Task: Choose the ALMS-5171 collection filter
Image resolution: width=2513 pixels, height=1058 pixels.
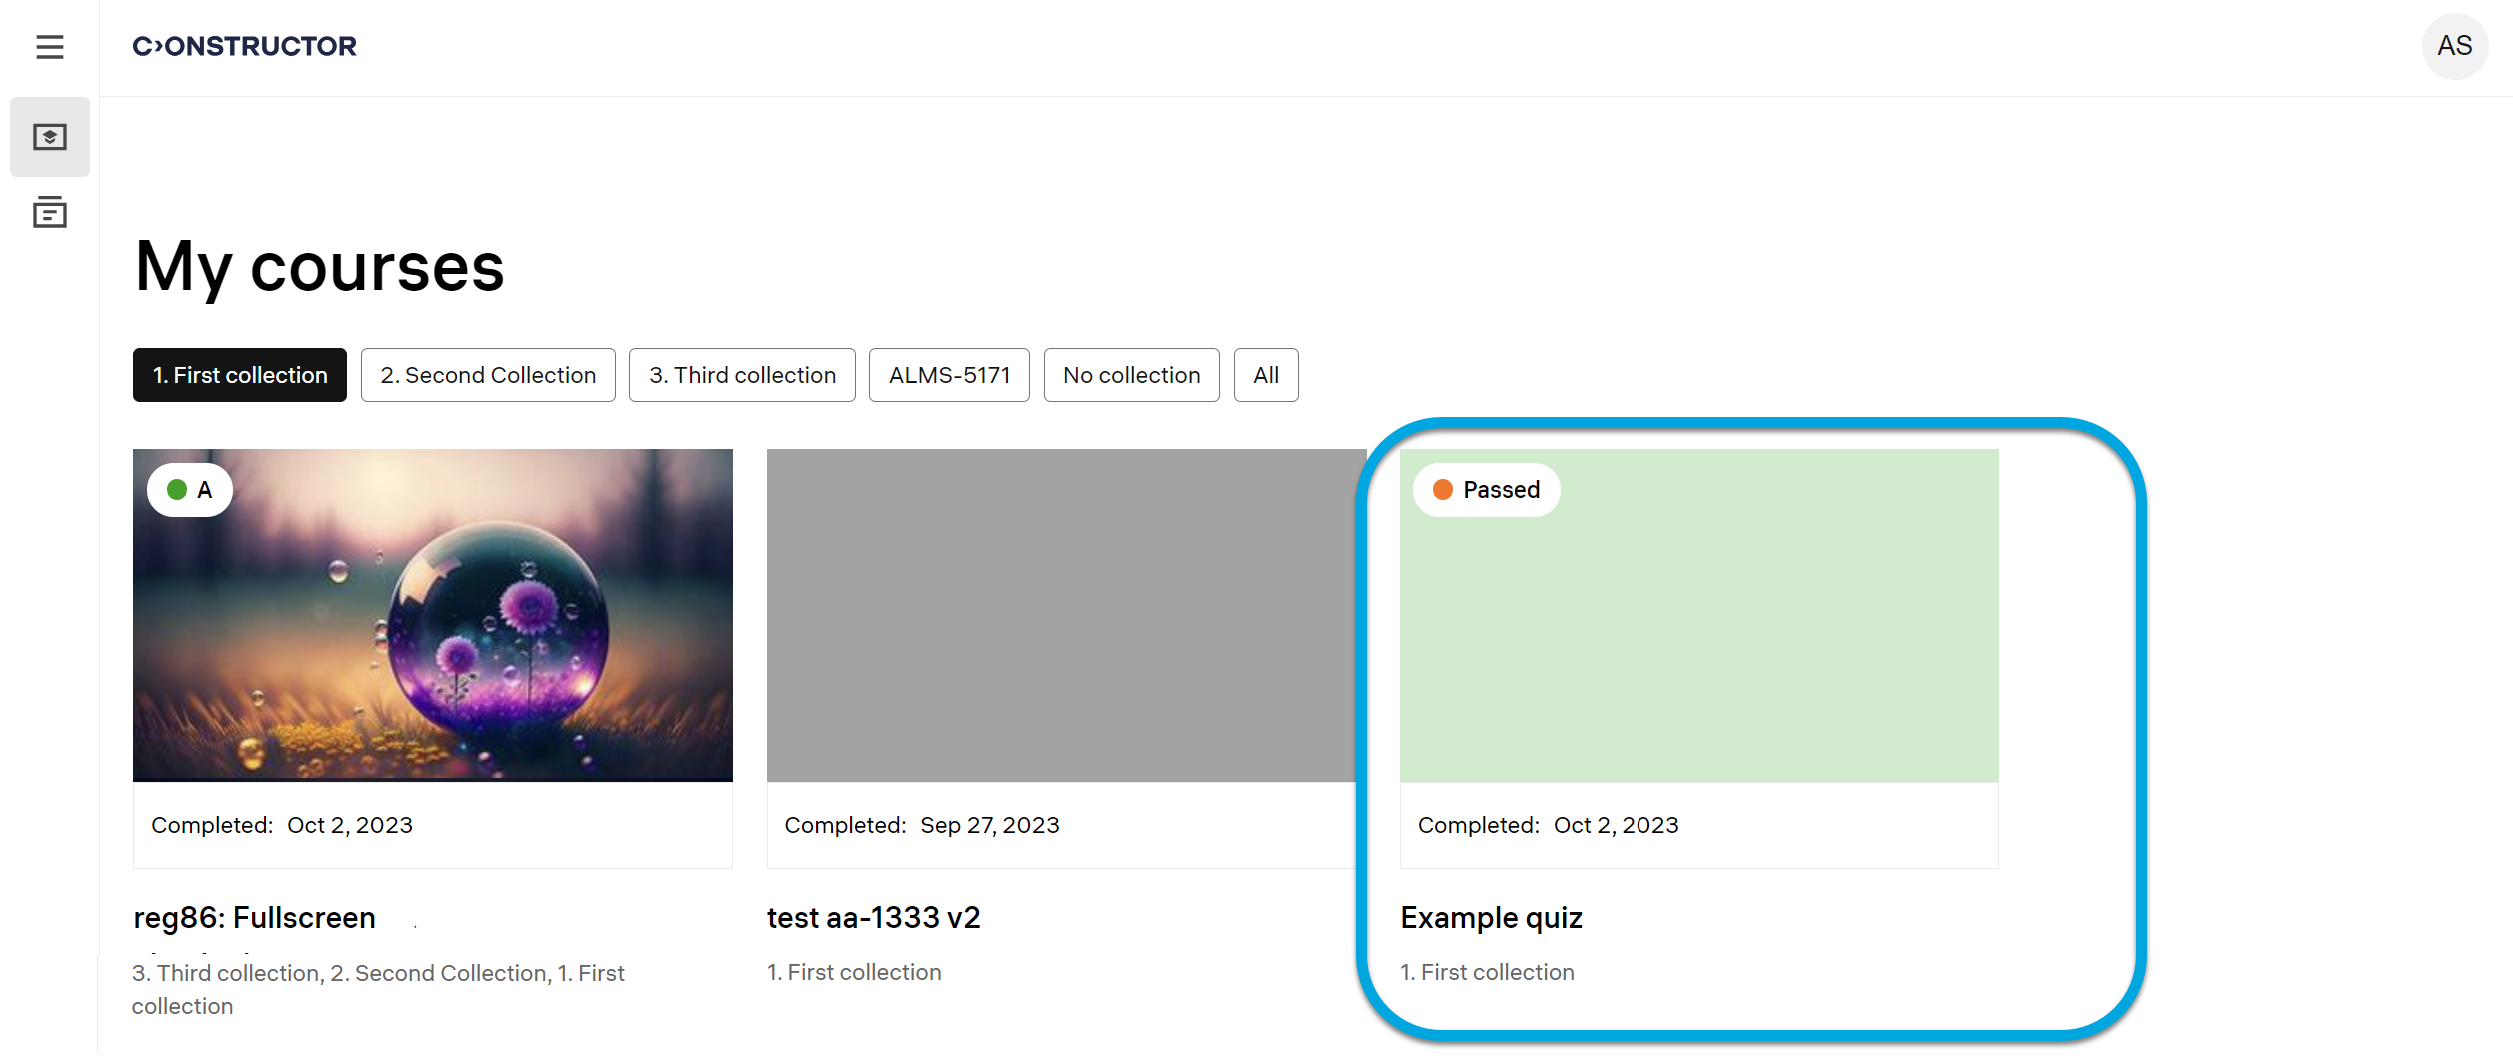Action: (949, 375)
